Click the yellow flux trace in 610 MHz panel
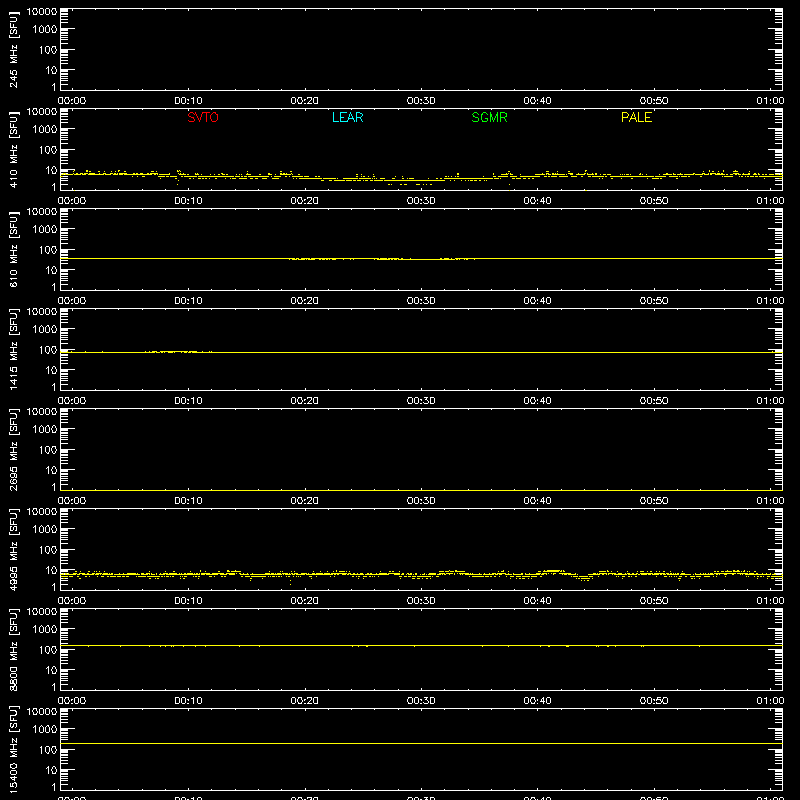The height and width of the screenshot is (800, 800). (421, 259)
